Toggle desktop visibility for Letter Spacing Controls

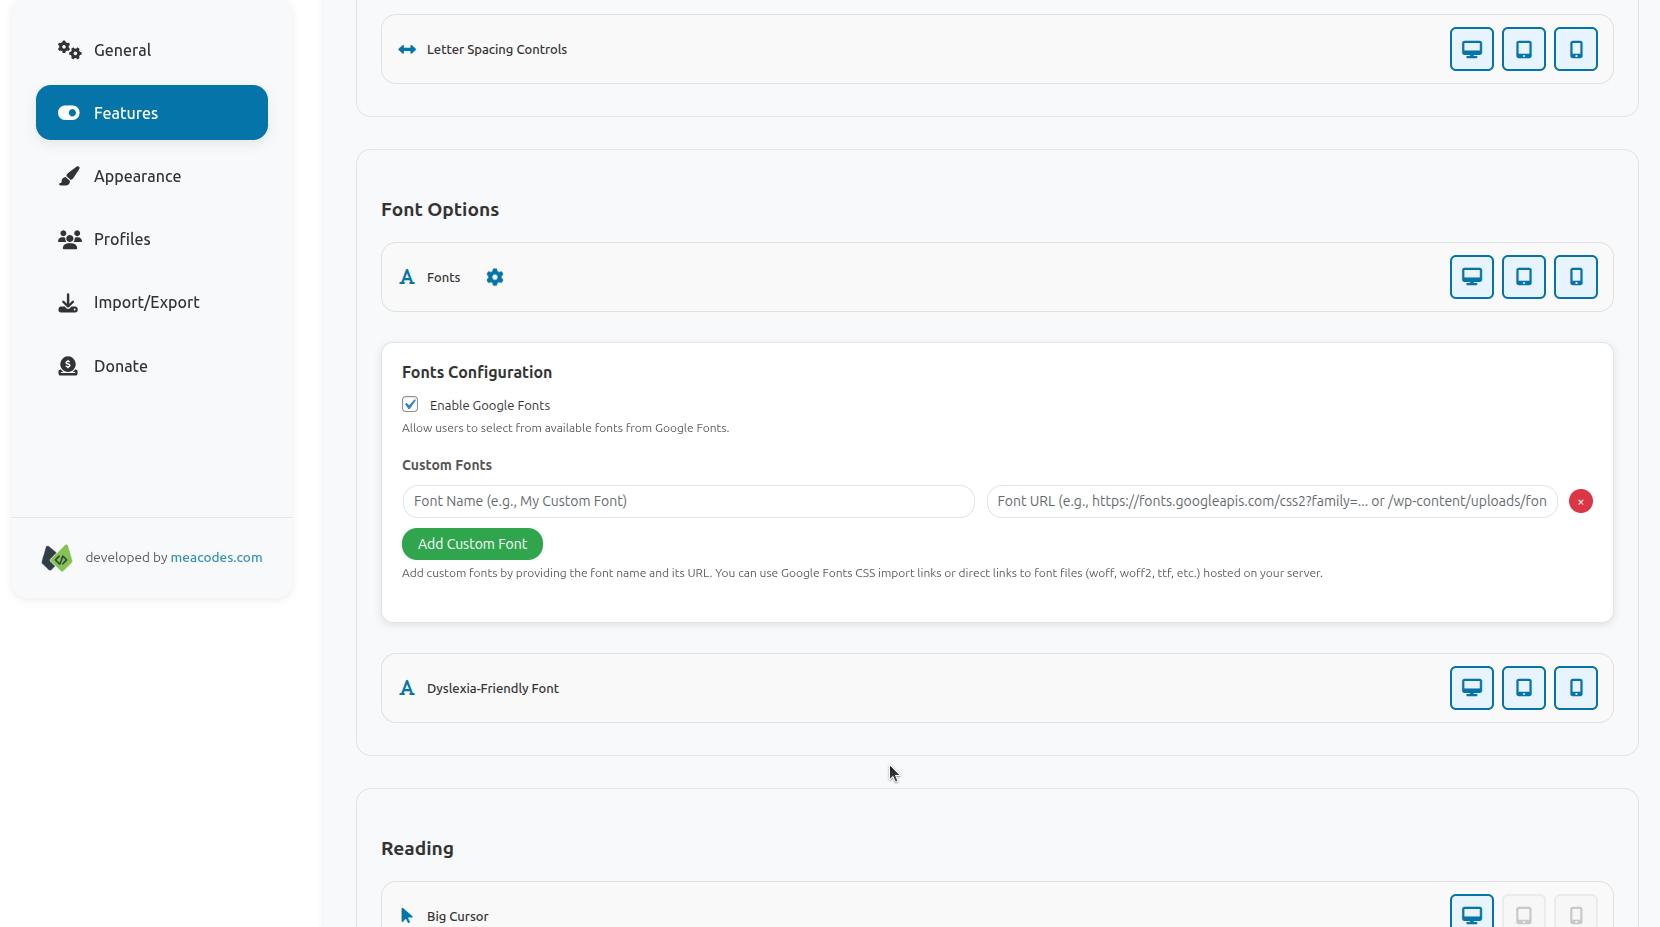point(1471,49)
